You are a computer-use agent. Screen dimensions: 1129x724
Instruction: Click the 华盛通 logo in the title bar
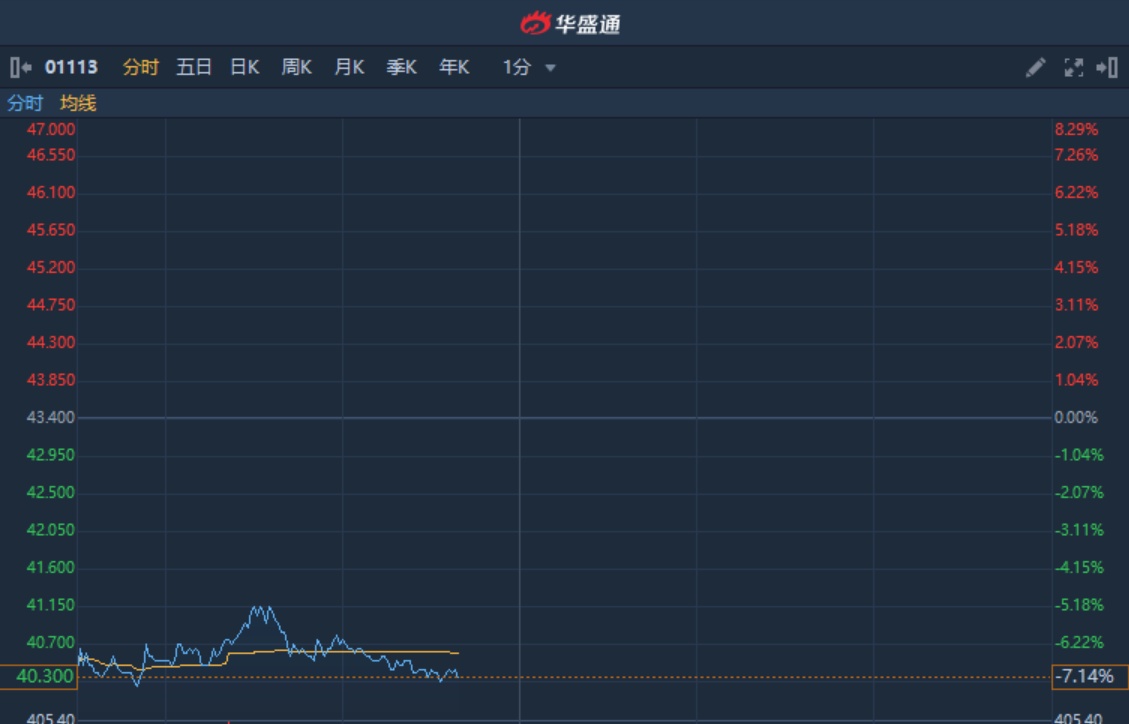[x=571, y=23]
